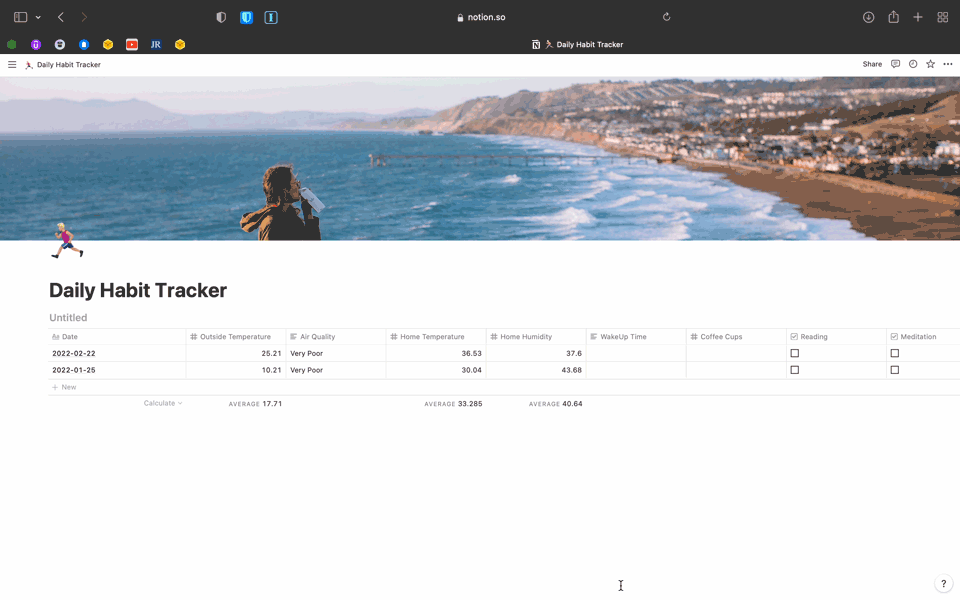Check Reading box for 2022-01-25
Image resolution: width=960 pixels, height=600 pixels.
pyautogui.click(x=795, y=370)
